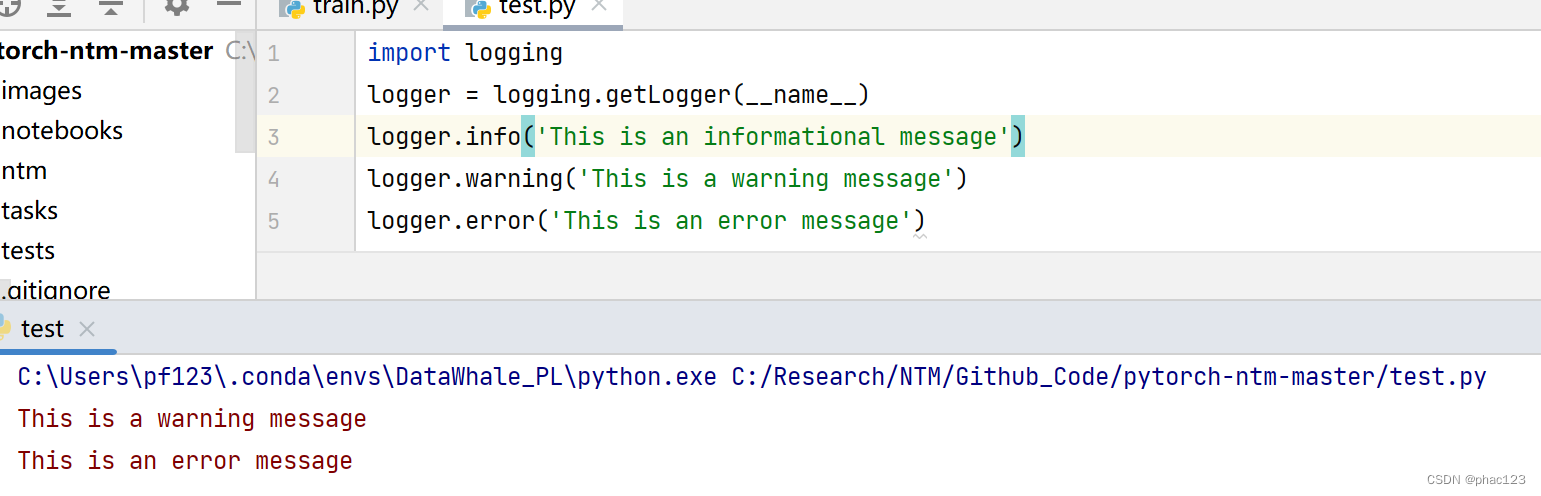Close the 'test' Run tab
The width and height of the screenshot is (1541, 496).
(87, 329)
